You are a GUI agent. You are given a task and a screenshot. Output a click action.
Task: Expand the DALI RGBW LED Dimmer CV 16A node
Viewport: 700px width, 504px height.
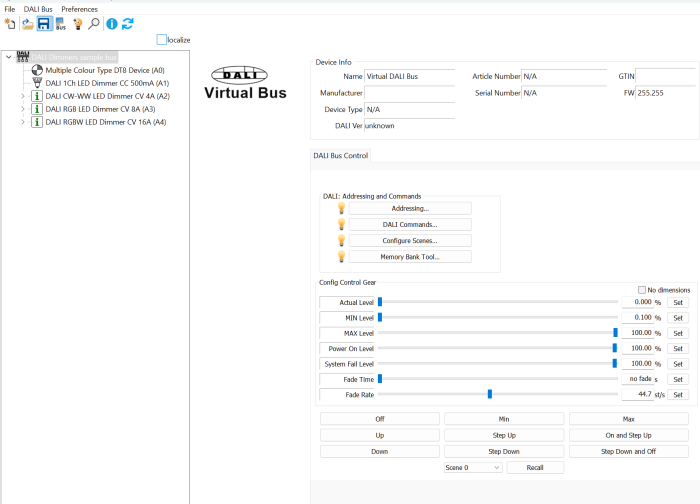pyautogui.click(x=23, y=122)
